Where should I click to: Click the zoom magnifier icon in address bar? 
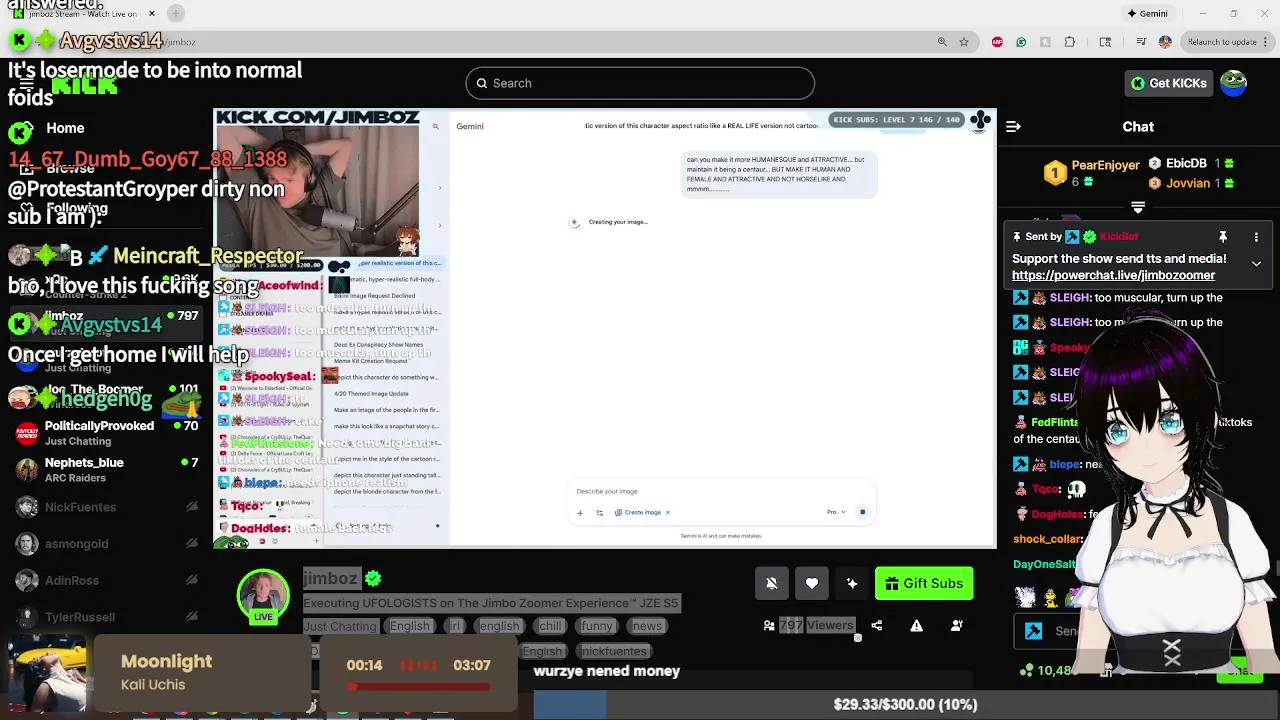942,42
